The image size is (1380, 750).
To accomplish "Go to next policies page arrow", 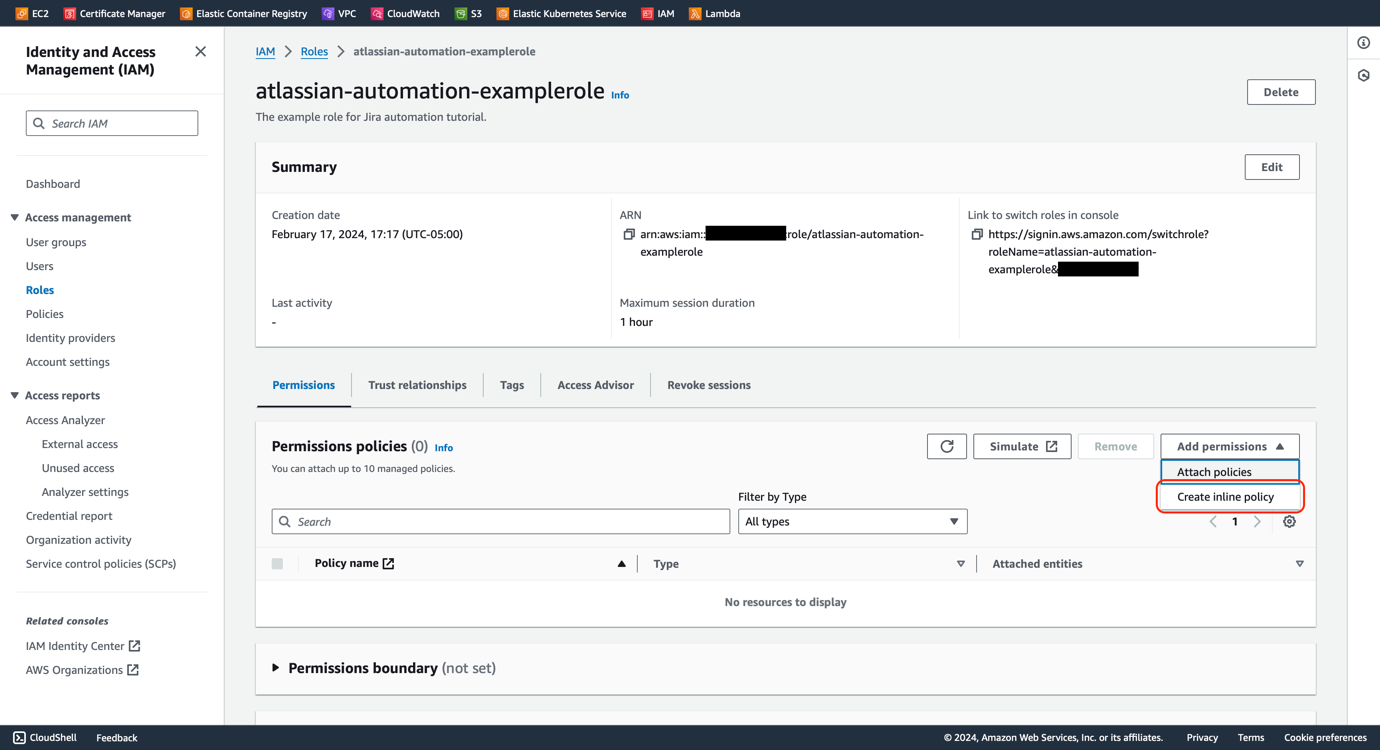I will tap(1257, 521).
